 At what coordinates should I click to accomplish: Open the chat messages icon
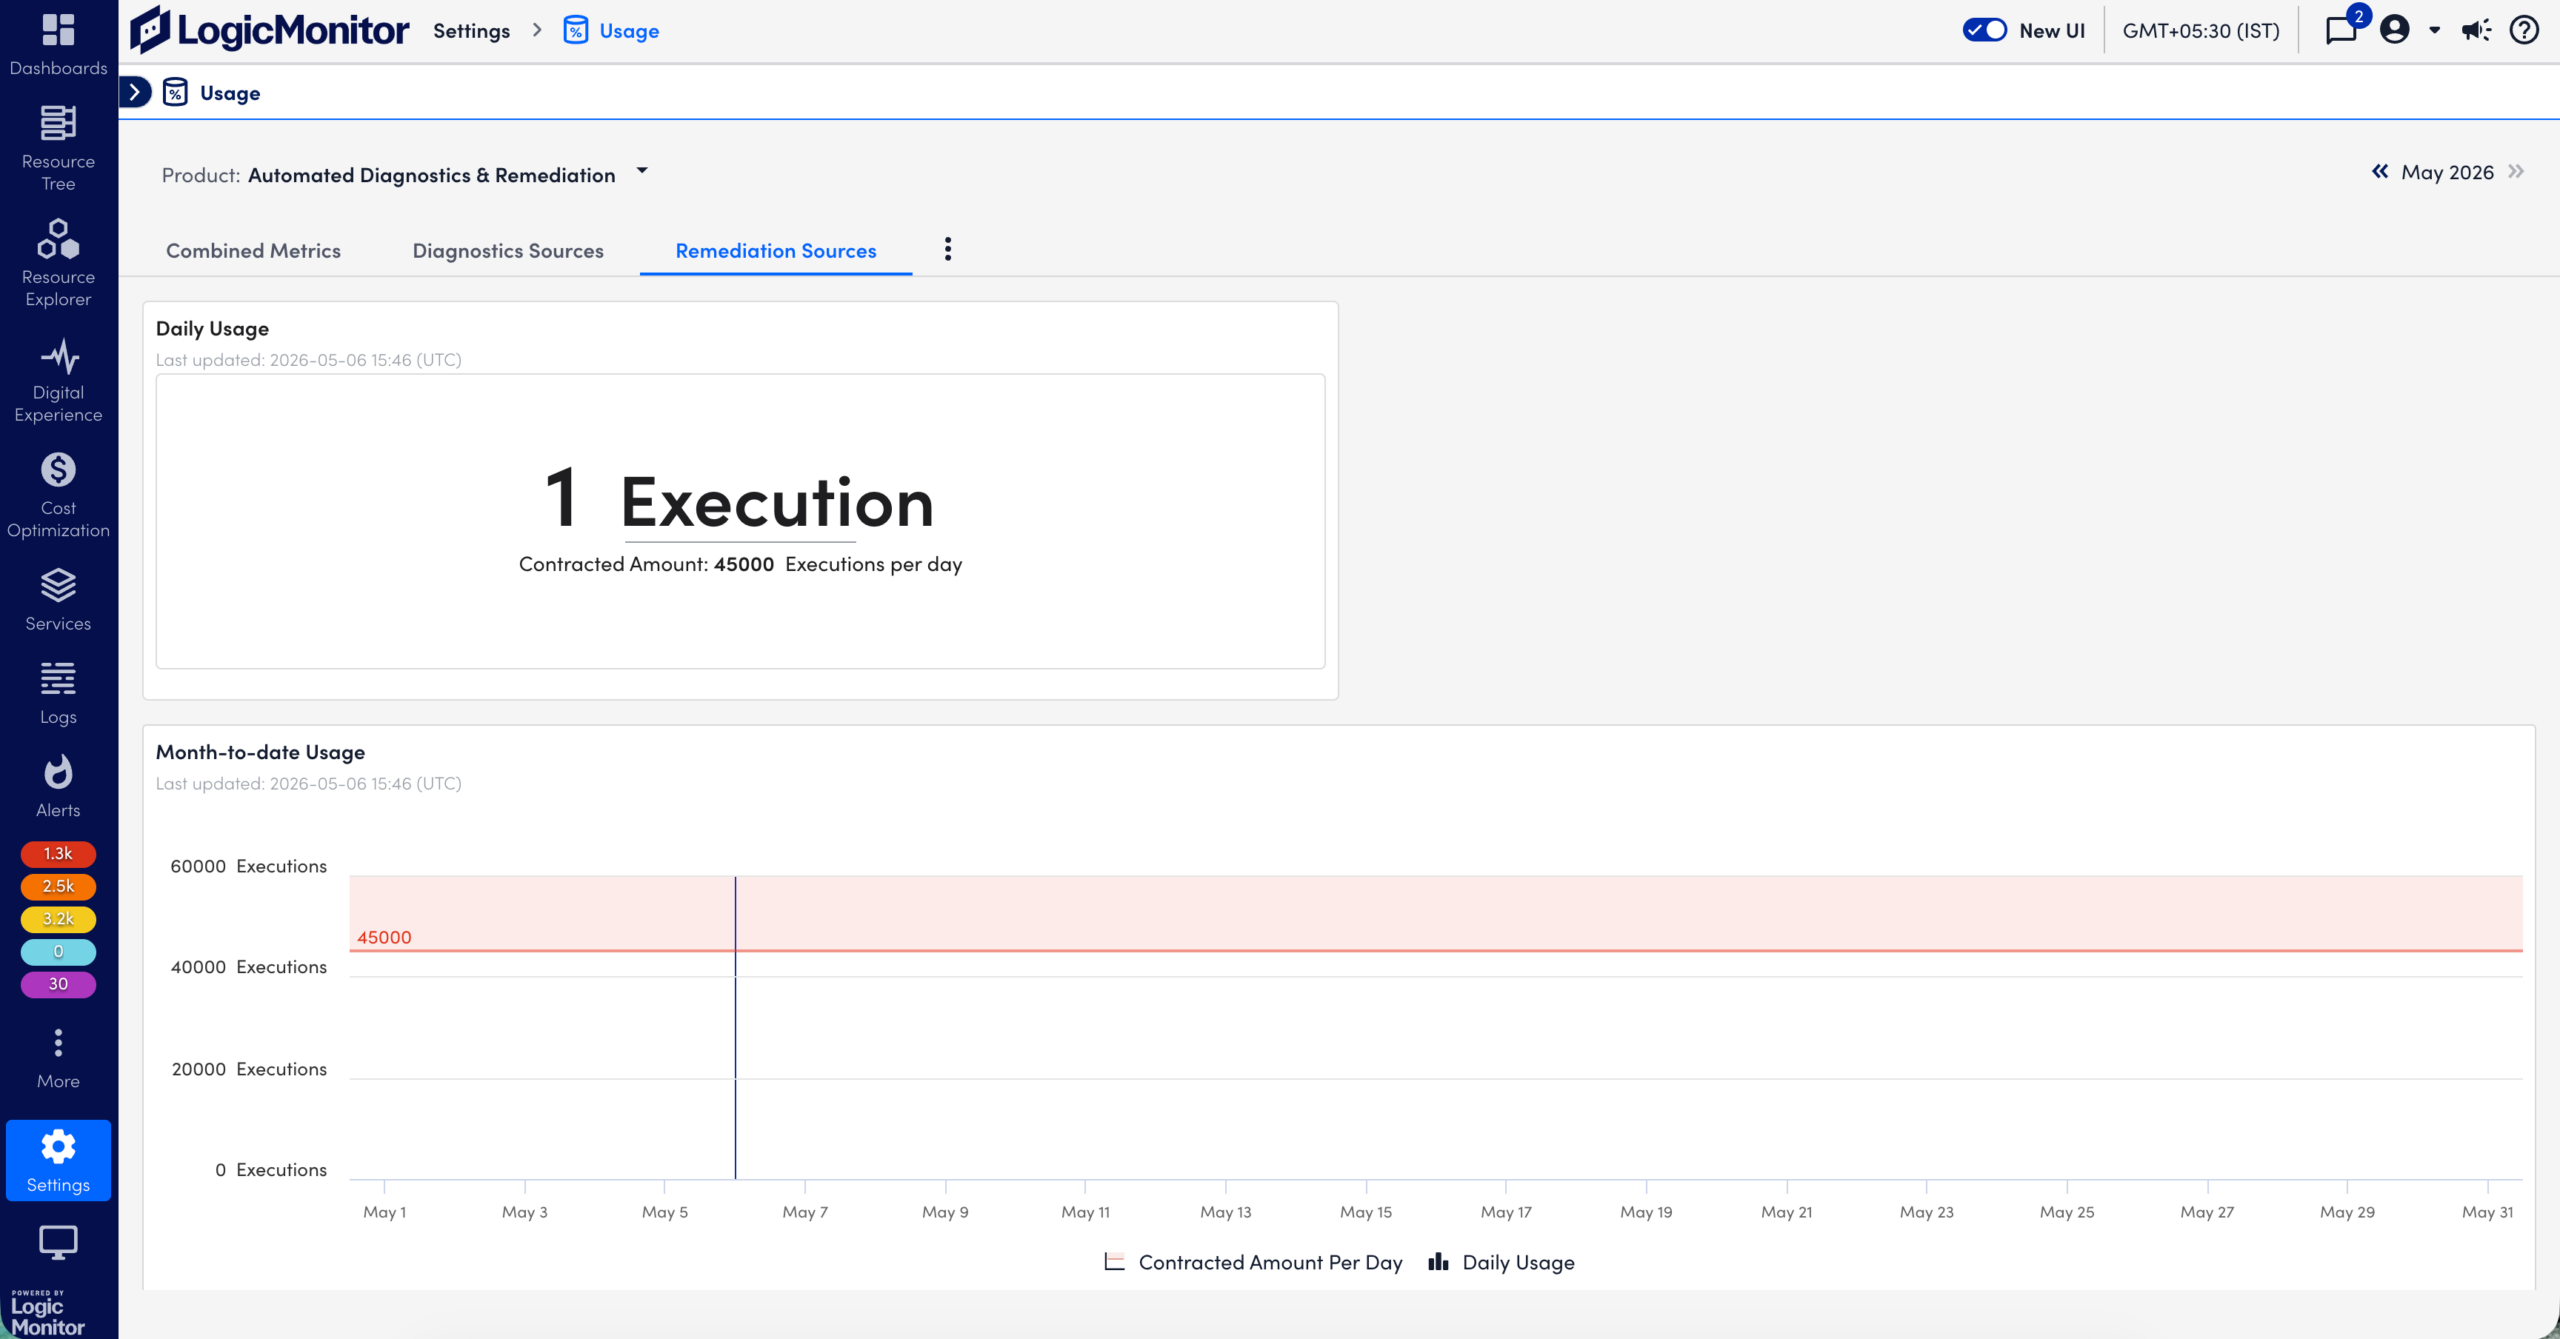(x=2340, y=30)
